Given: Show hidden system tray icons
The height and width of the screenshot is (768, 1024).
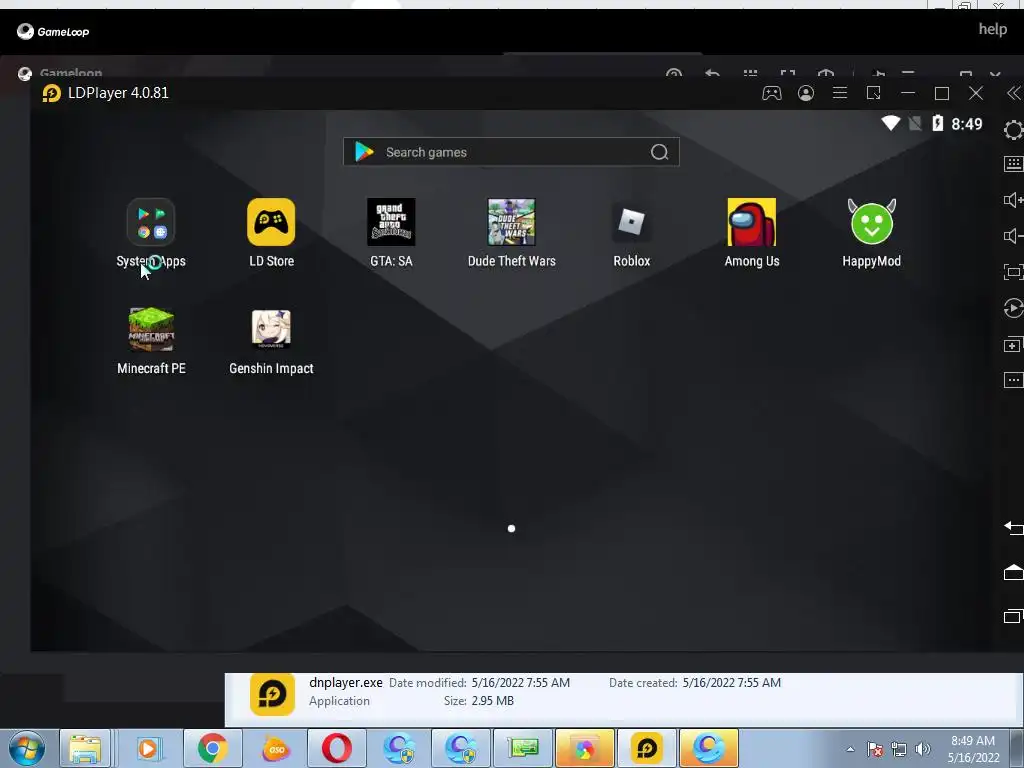Looking at the screenshot, I should pyautogui.click(x=850, y=749).
